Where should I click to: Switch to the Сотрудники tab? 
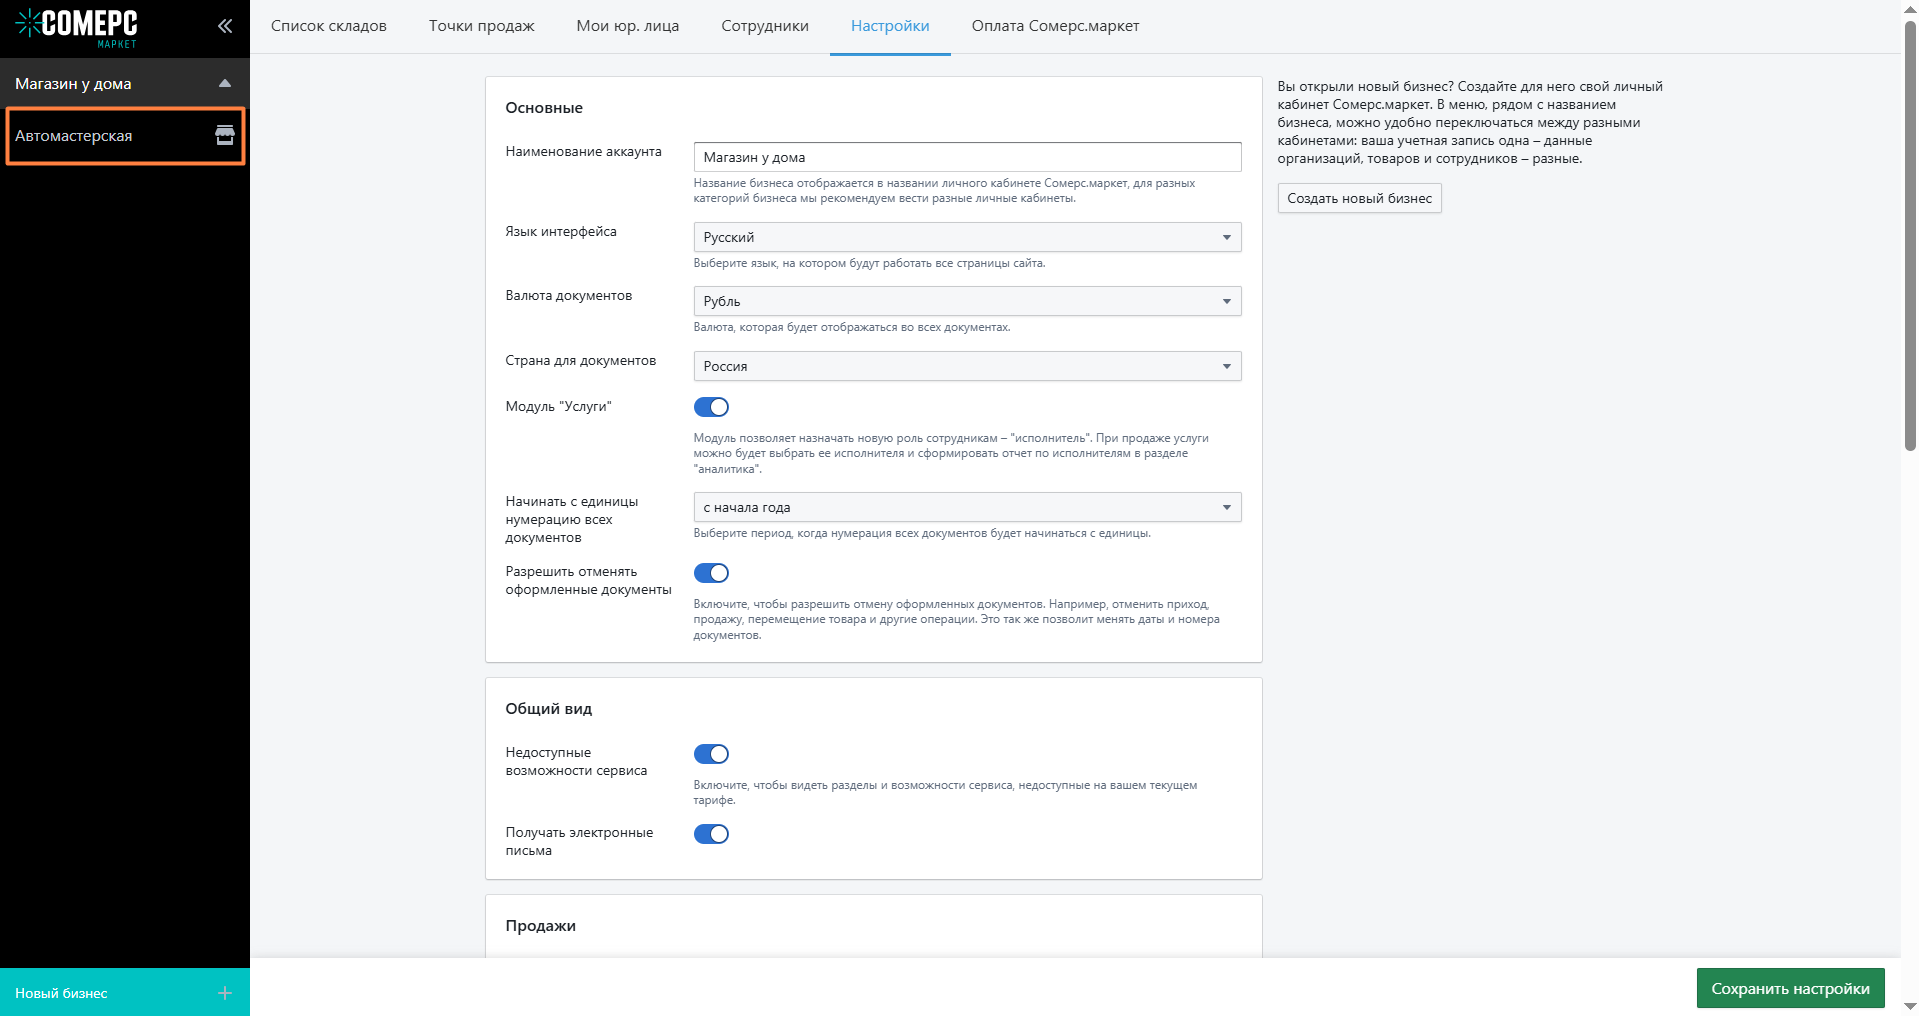[x=765, y=26]
